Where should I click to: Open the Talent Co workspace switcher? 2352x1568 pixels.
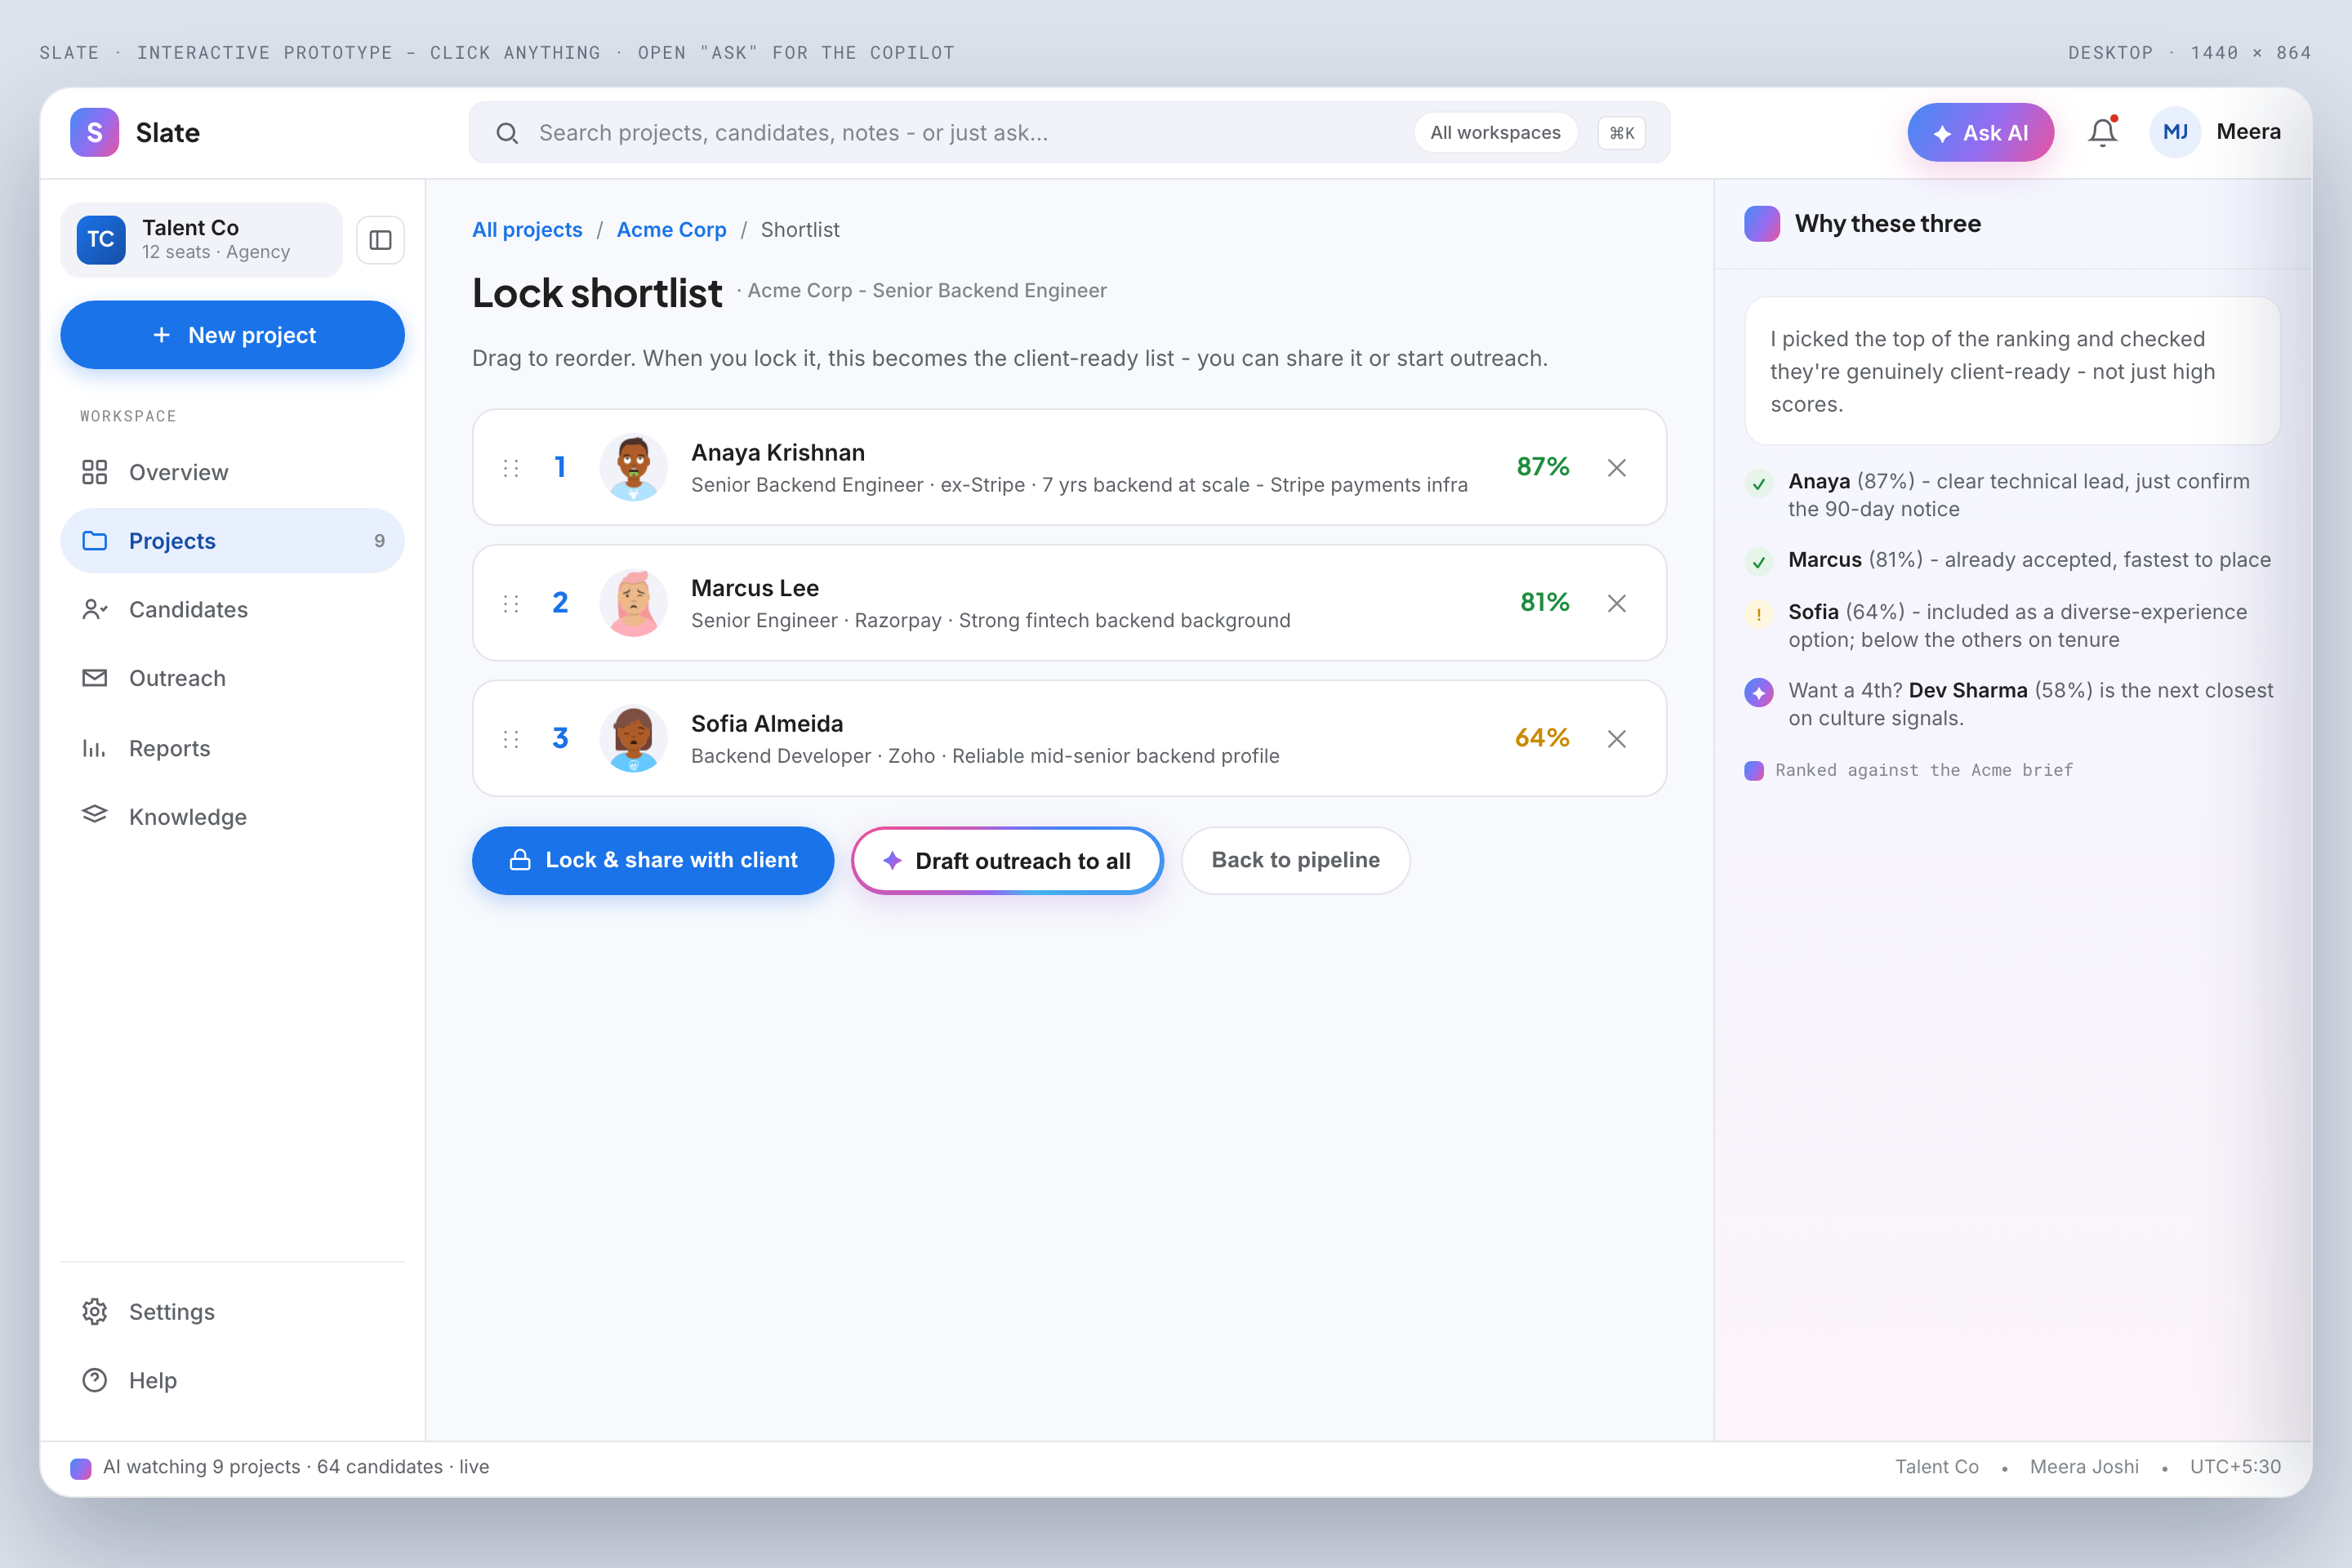[x=201, y=240]
